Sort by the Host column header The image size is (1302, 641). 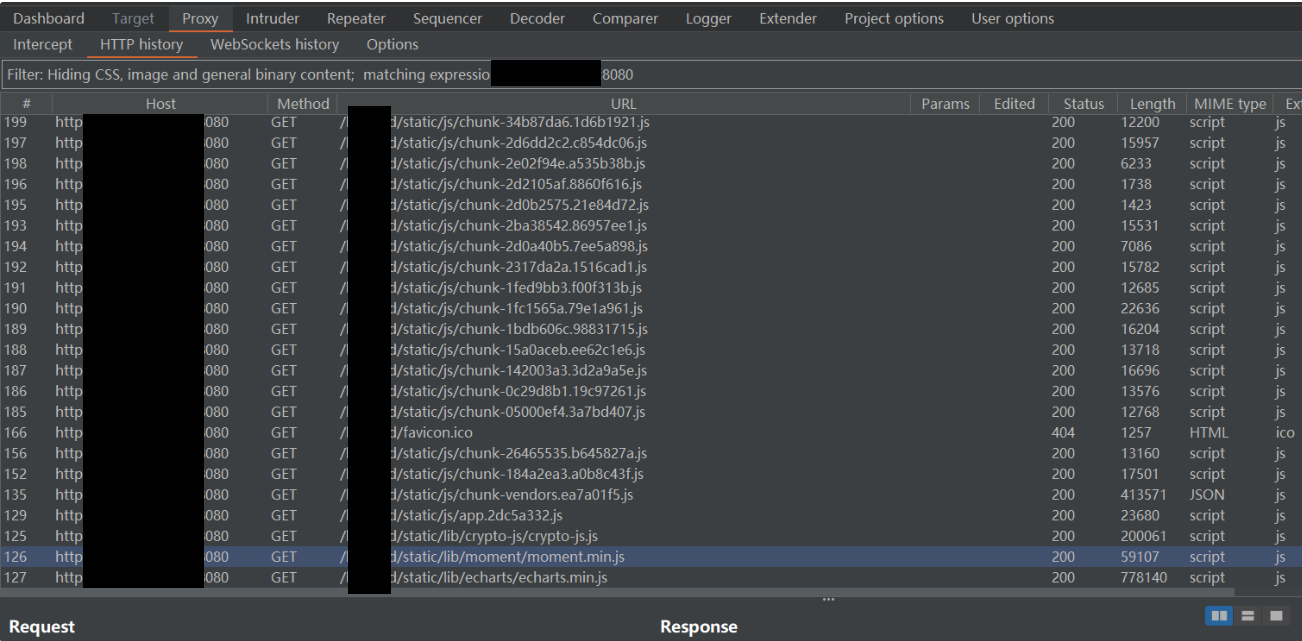[159, 104]
